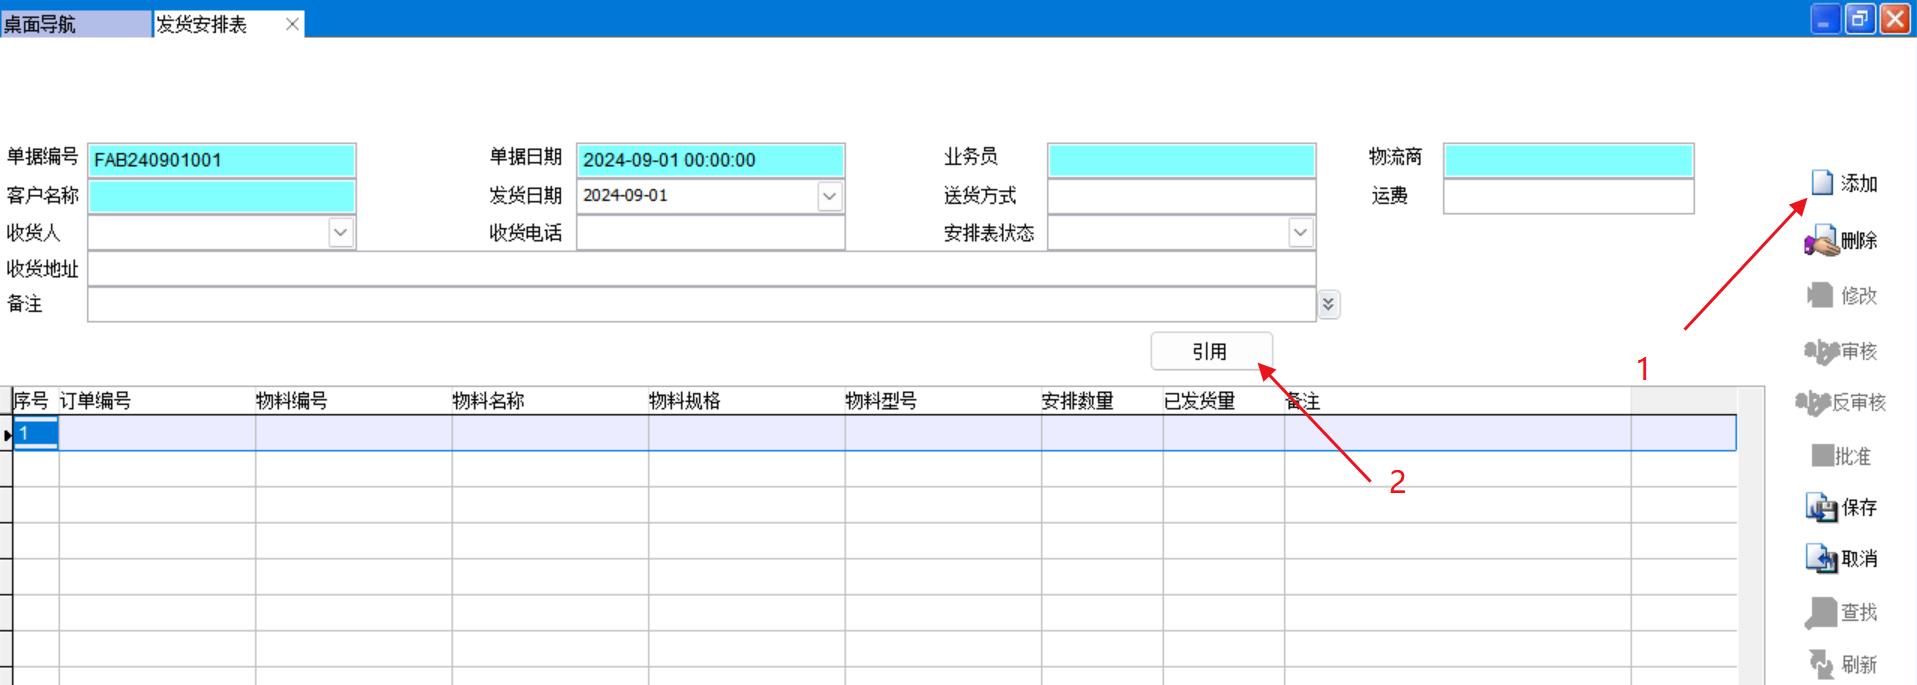Image resolution: width=1917 pixels, height=685 pixels.
Task: Click the 反审核 (Un-audit) icon
Action: coord(1812,403)
